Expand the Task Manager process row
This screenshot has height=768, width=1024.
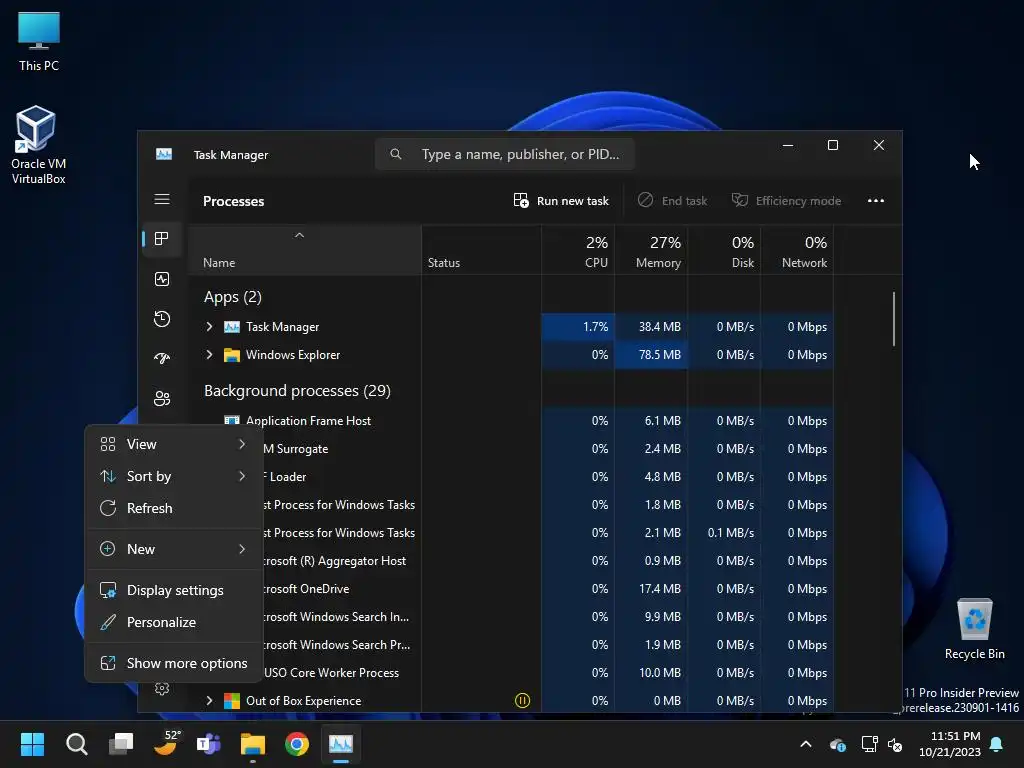point(210,327)
